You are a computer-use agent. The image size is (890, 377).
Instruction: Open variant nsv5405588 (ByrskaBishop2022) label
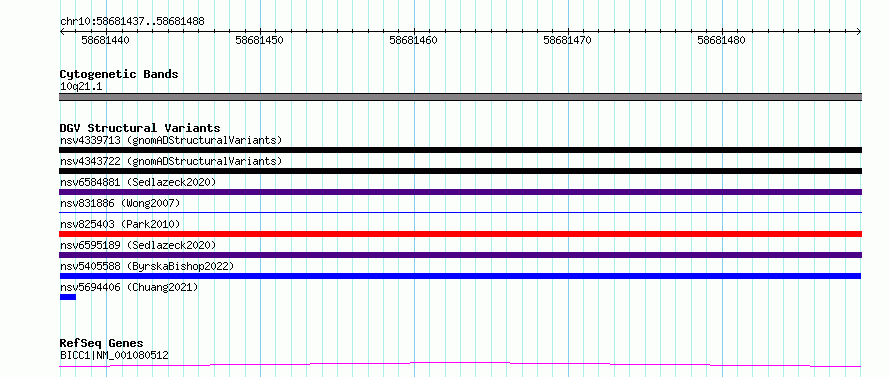tap(147, 266)
